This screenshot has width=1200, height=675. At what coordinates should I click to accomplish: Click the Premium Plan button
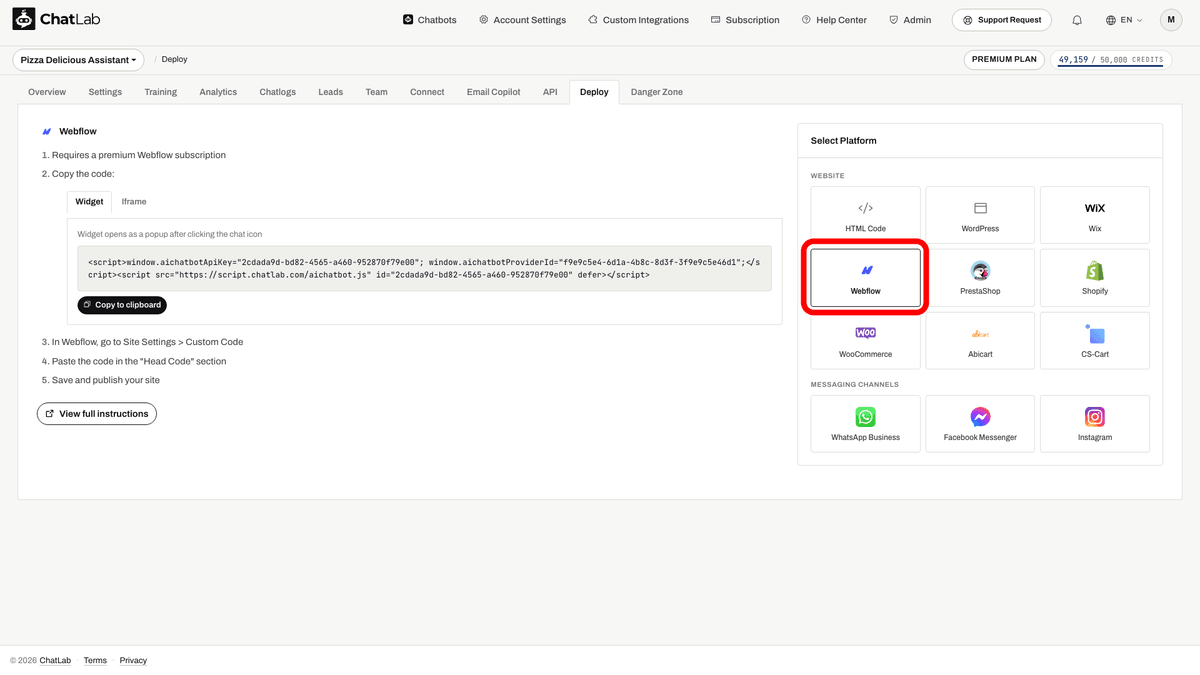[1004, 60]
